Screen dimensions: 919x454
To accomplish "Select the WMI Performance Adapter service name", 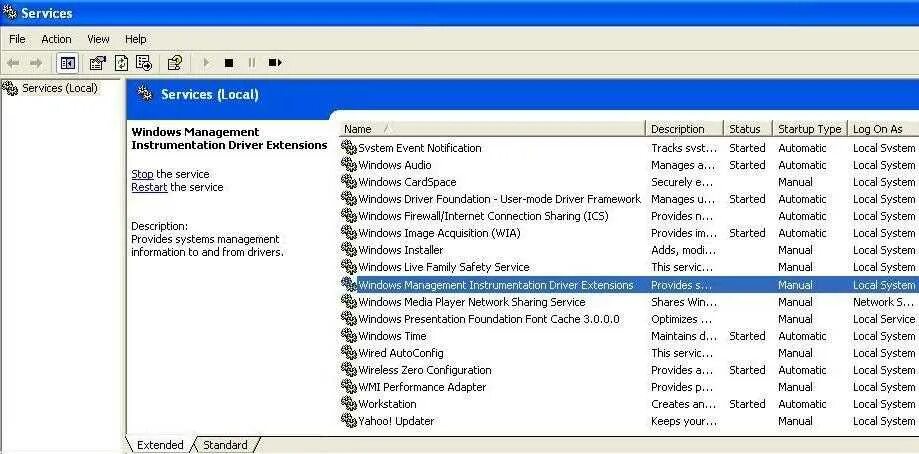I will [x=422, y=387].
